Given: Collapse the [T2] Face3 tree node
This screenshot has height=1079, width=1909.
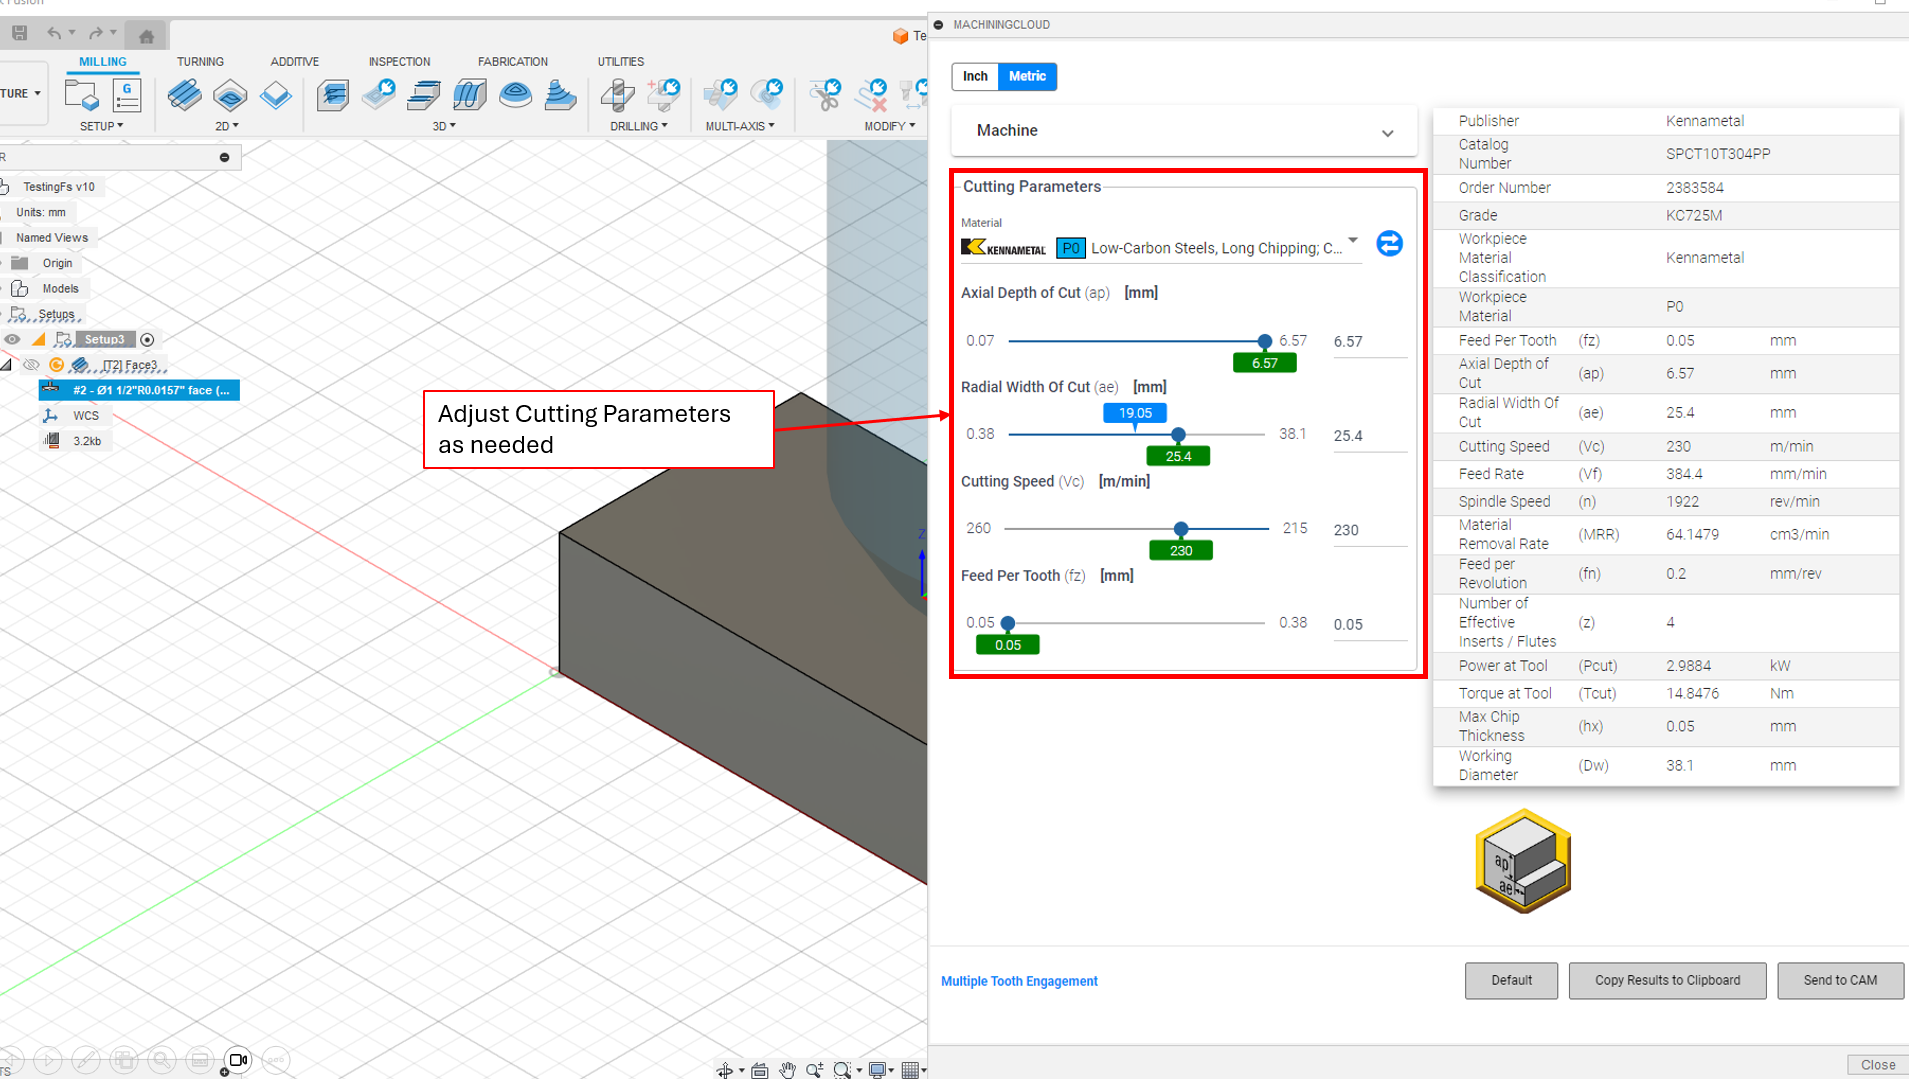Looking at the screenshot, I should tap(7, 365).
